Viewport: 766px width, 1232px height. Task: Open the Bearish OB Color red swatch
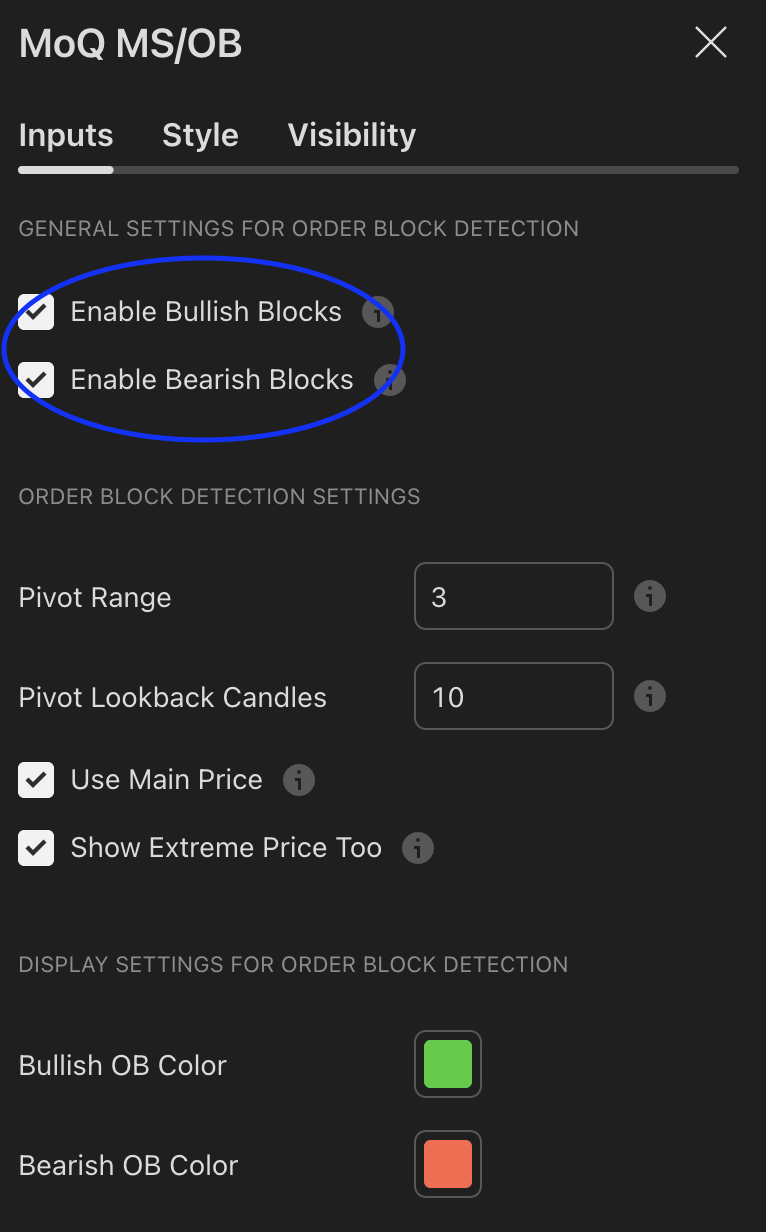click(x=448, y=1164)
